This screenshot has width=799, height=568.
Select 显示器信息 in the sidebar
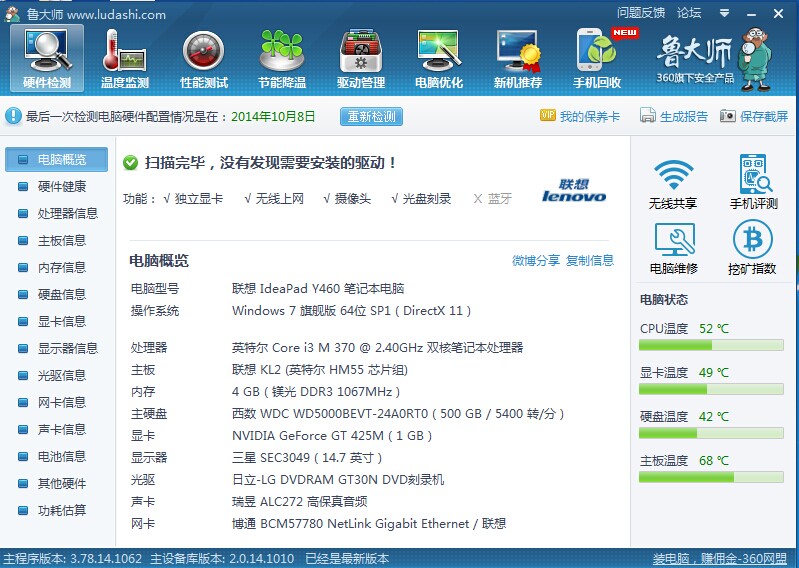[x=57, y=348]
